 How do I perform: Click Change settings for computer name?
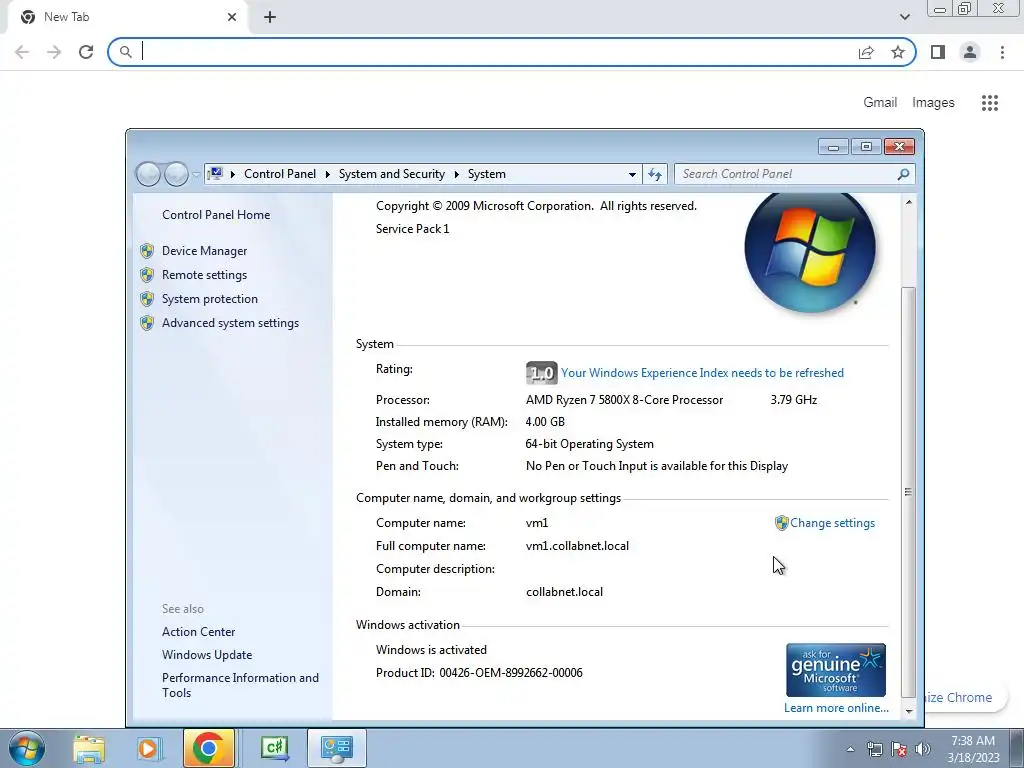832,523
